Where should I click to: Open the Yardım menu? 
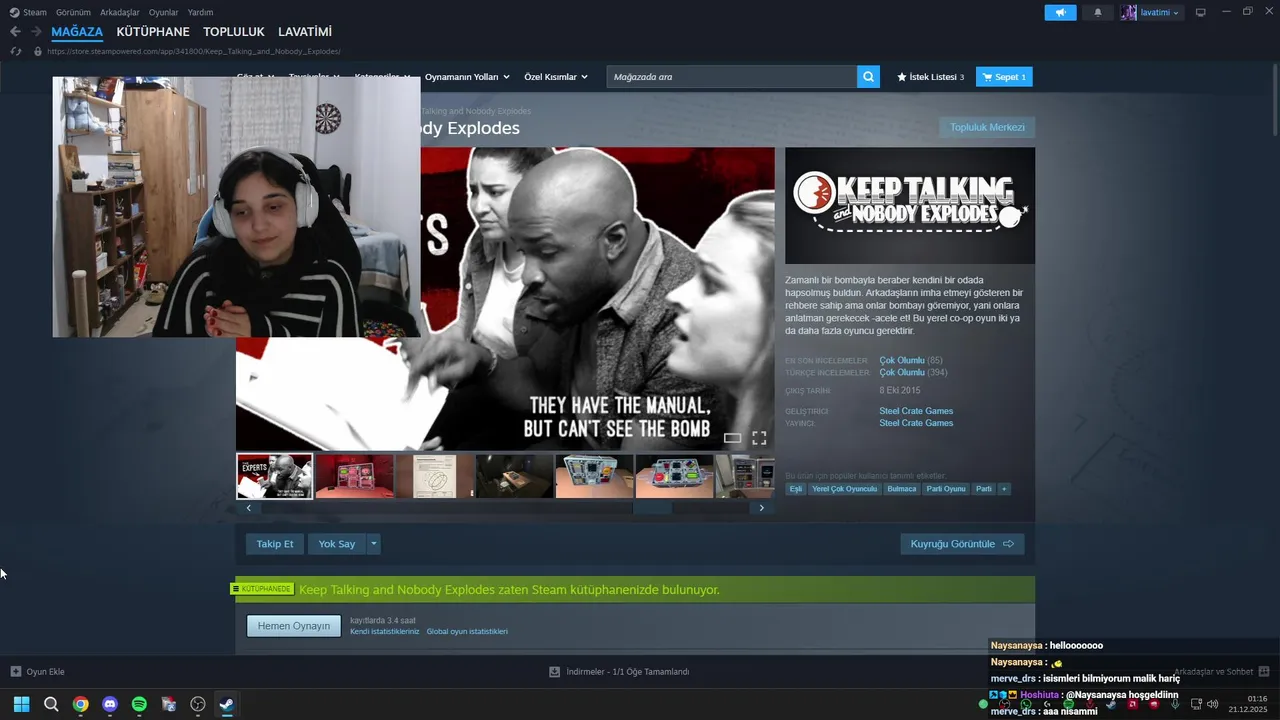tap(200, 12)
